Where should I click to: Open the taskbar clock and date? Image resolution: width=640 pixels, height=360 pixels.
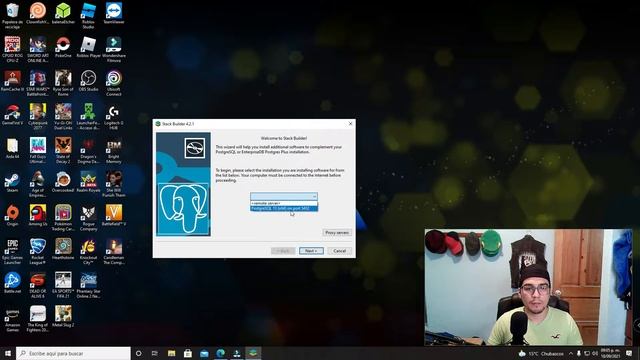pyautogui.click(x=610, y=353)
